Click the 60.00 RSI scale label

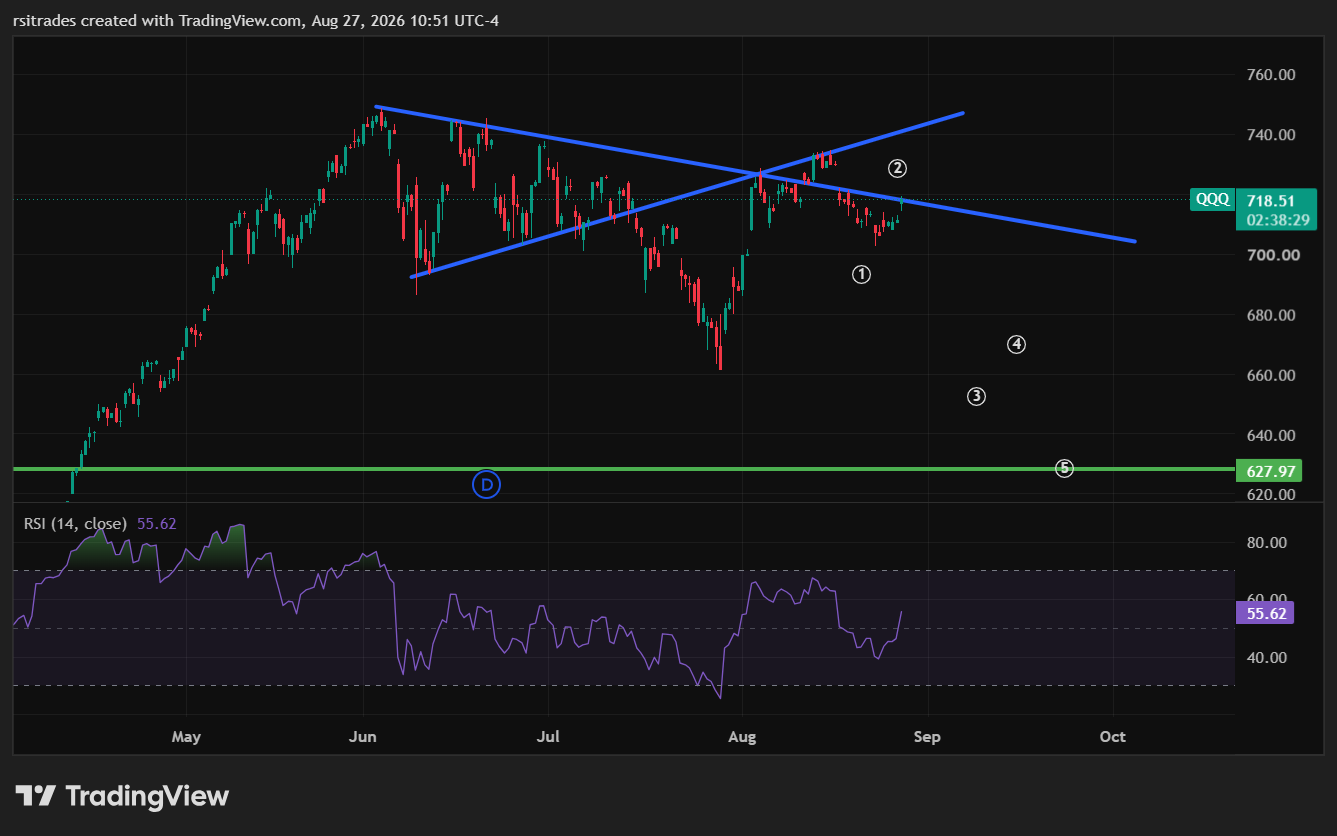click(1265, 599)
